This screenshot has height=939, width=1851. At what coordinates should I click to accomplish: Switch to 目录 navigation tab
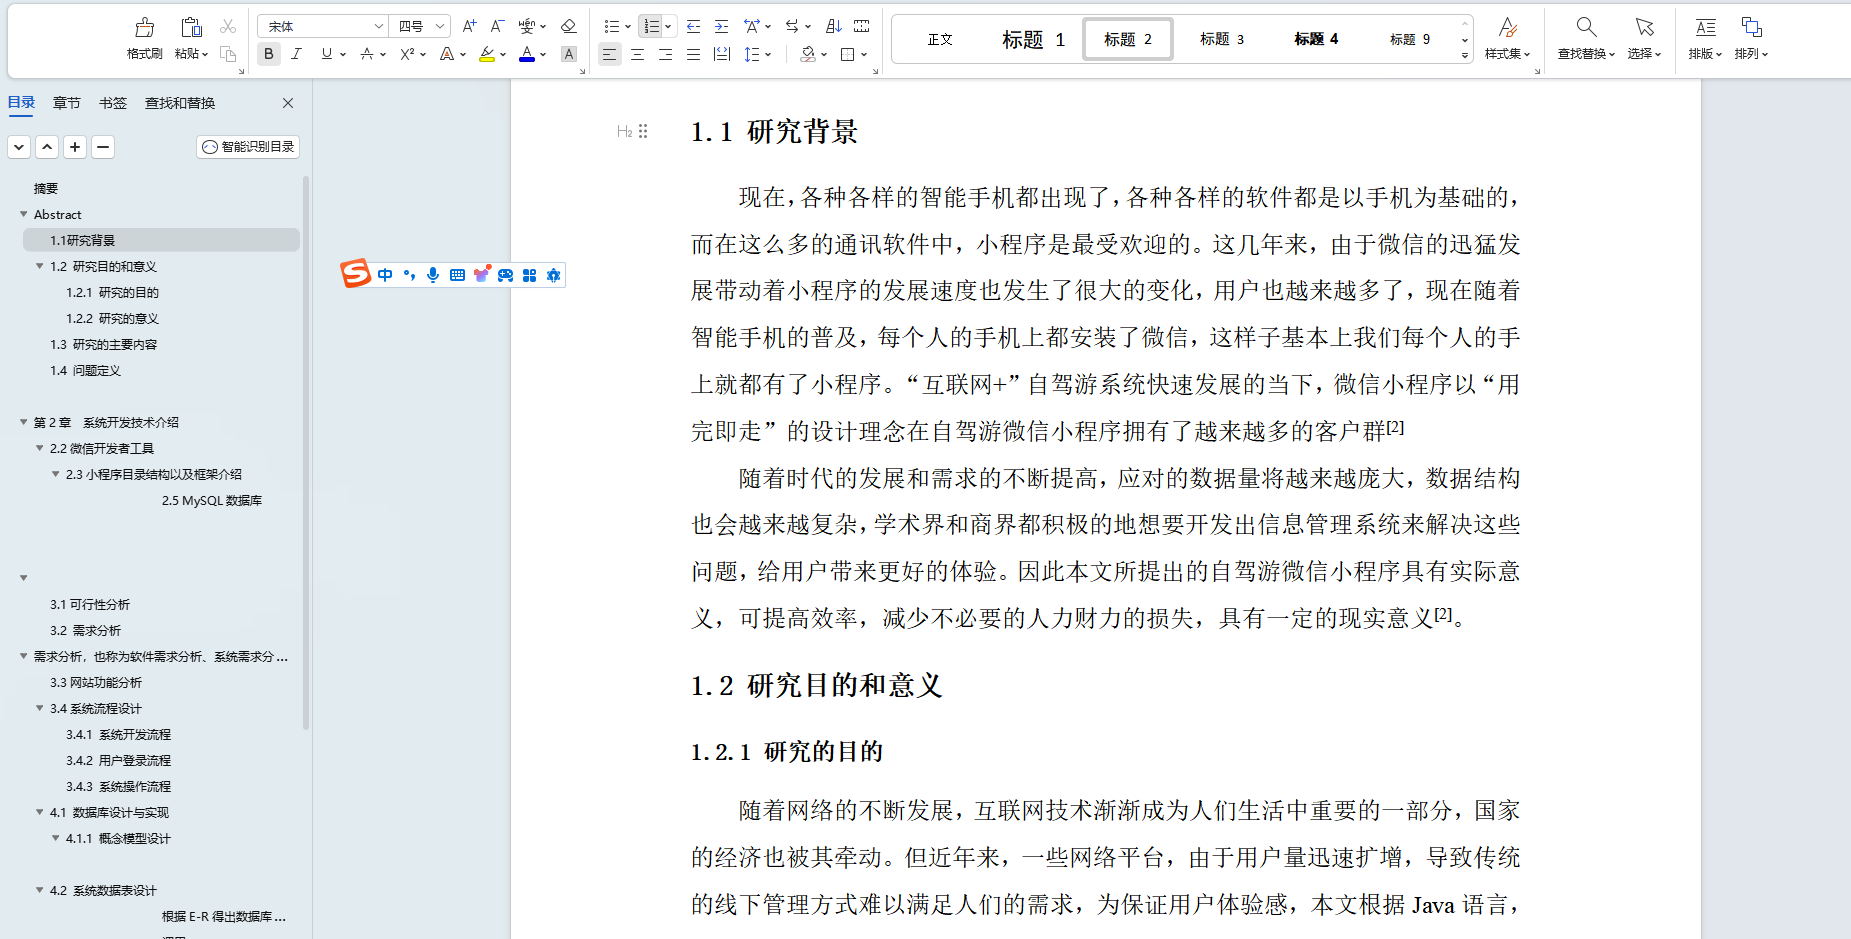22,103
